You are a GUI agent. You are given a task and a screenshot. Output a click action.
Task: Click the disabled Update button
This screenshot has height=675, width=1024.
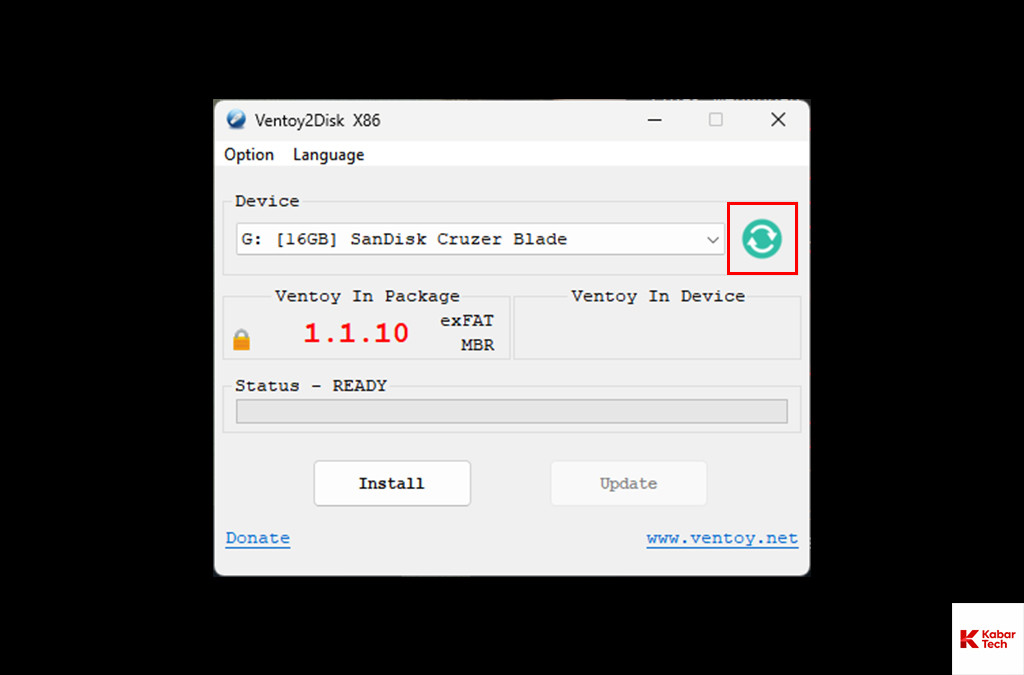tap(628, 483)
